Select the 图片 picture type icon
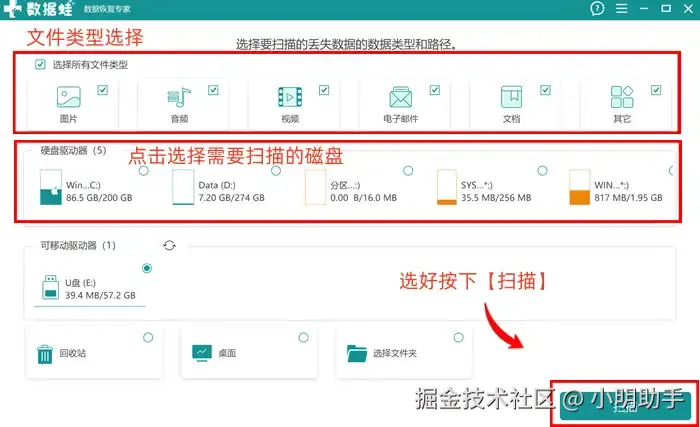Viewport: 700px width, 427px height. 69,96
